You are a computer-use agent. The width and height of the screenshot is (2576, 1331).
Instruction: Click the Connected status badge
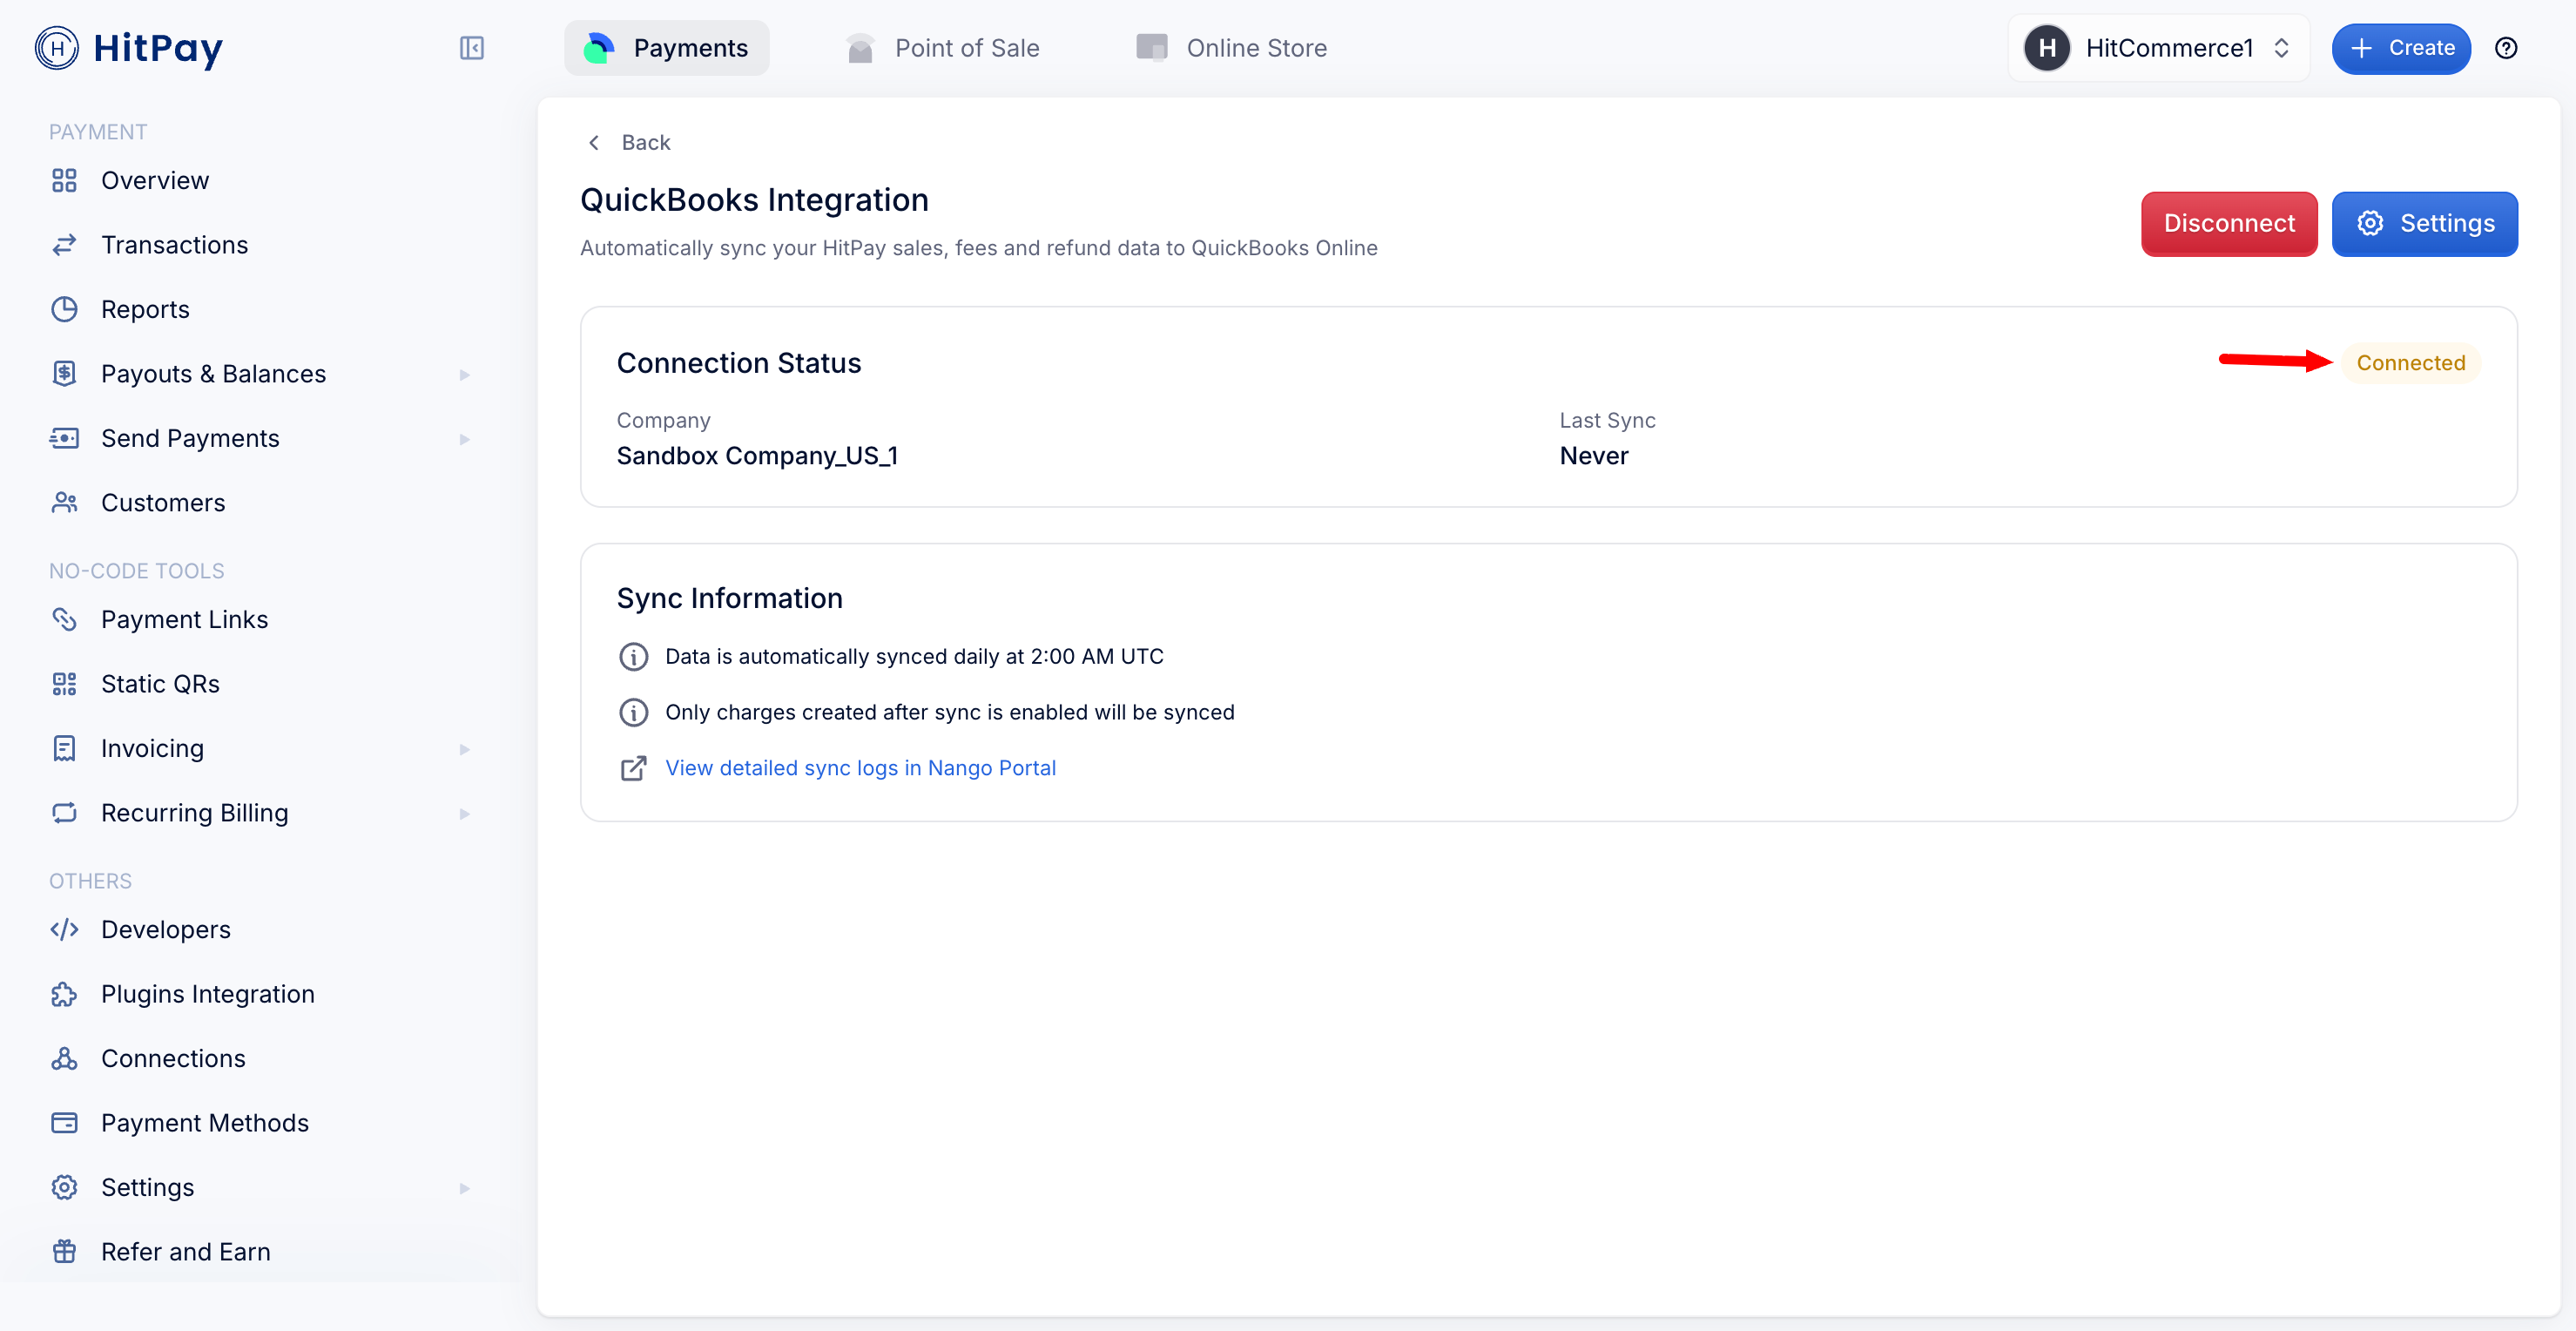(x=2411, y=362)
